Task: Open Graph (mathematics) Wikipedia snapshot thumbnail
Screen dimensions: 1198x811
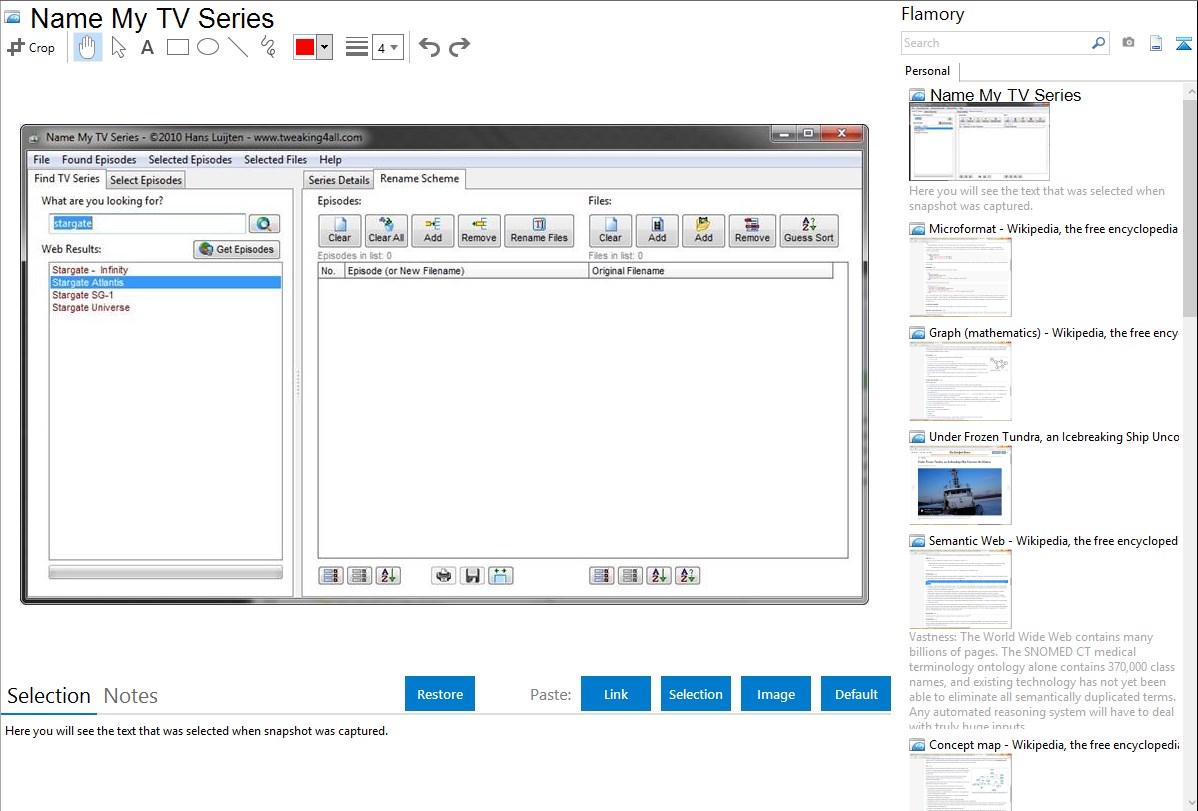Action: tap(960, 381)
